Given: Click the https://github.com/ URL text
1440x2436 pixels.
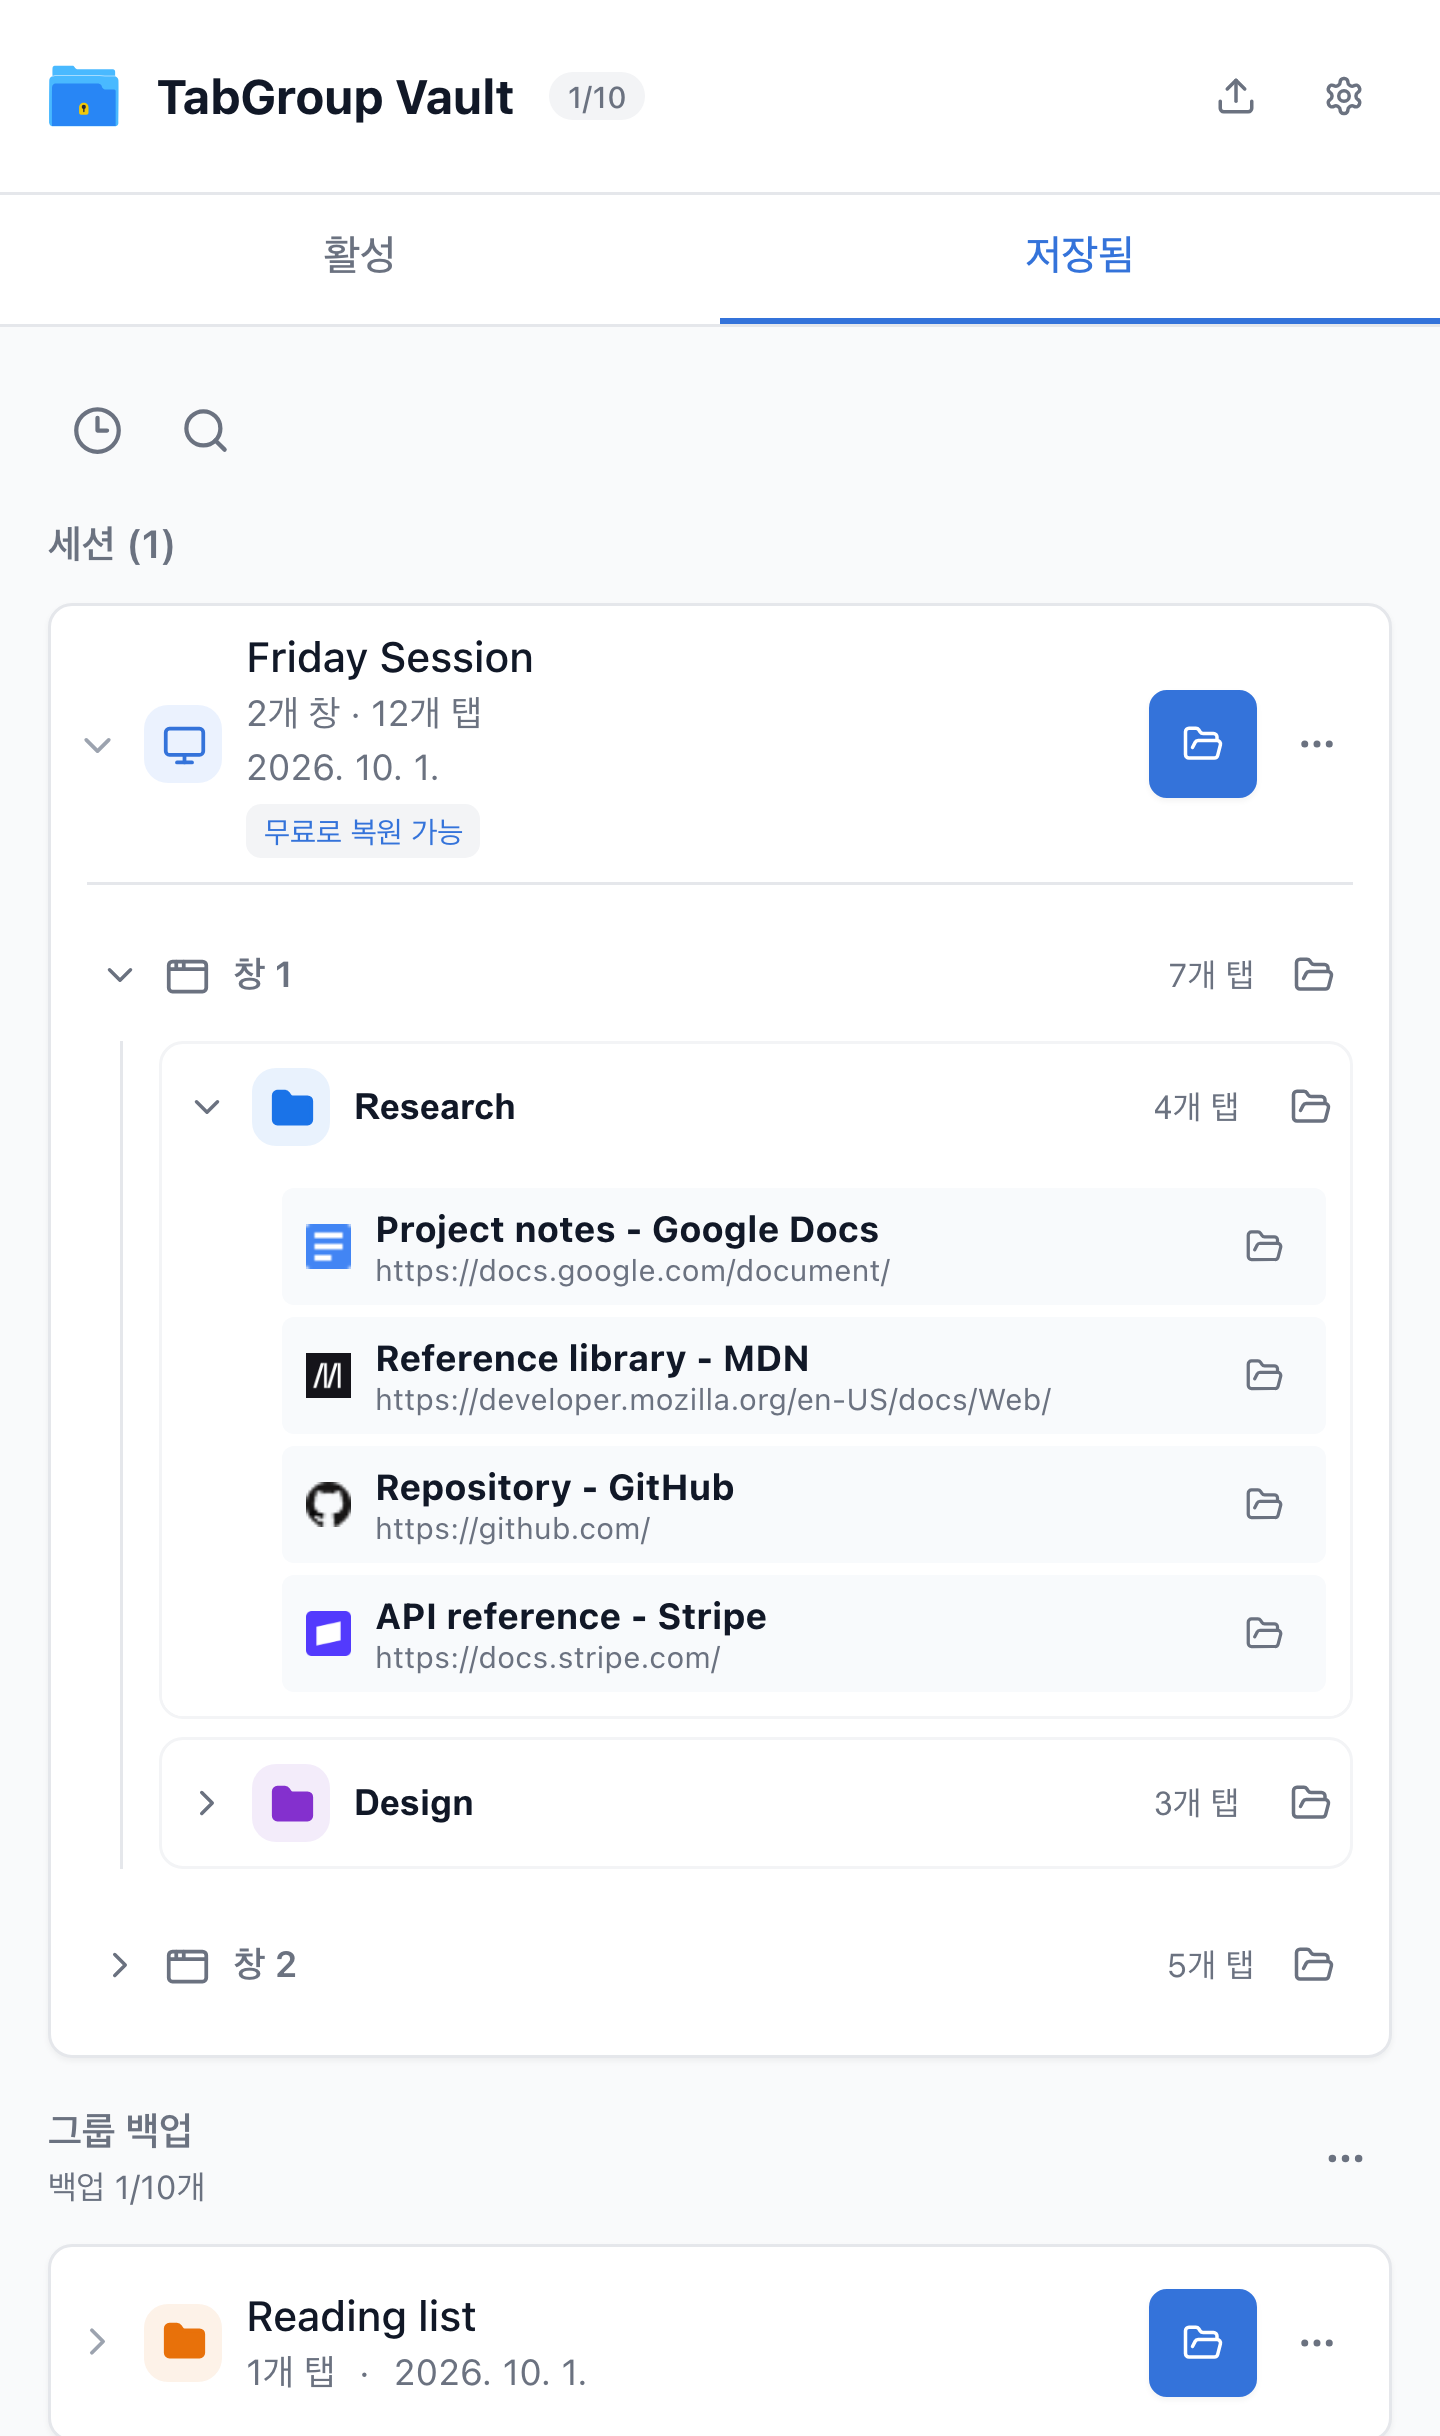Looking at the screenshot, I should pos(513,1529).
